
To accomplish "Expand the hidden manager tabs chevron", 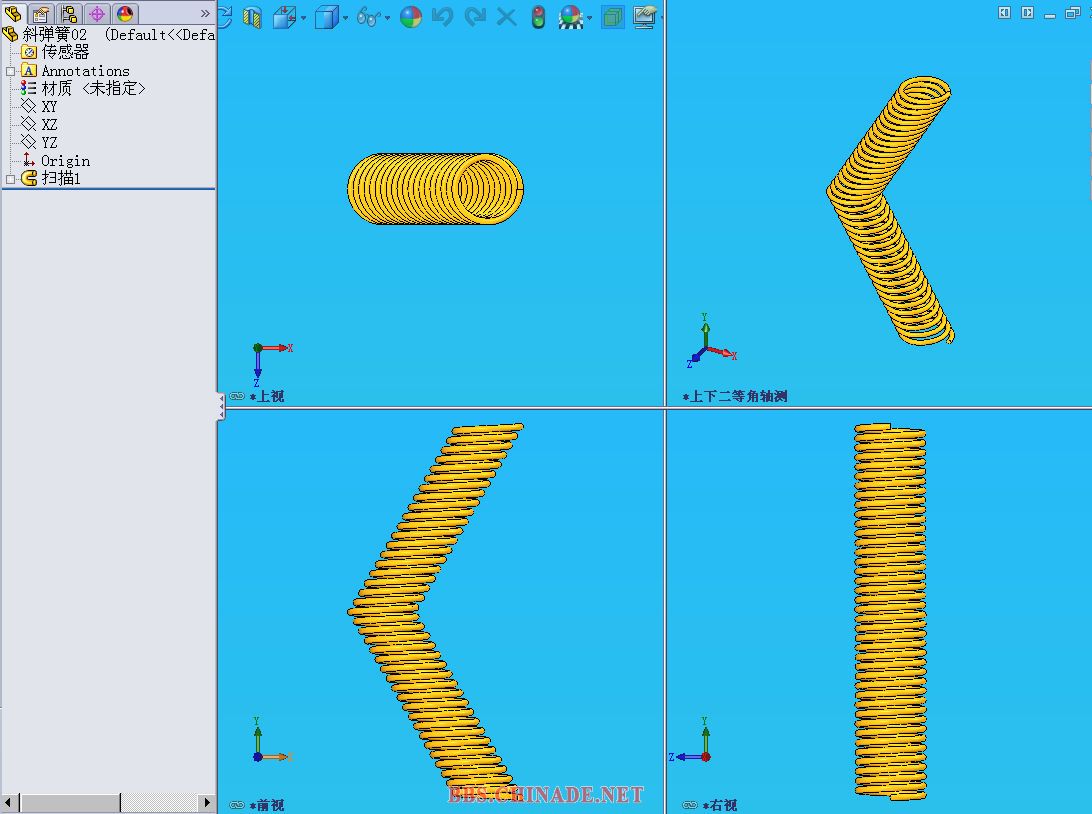I will coord(205,14).
